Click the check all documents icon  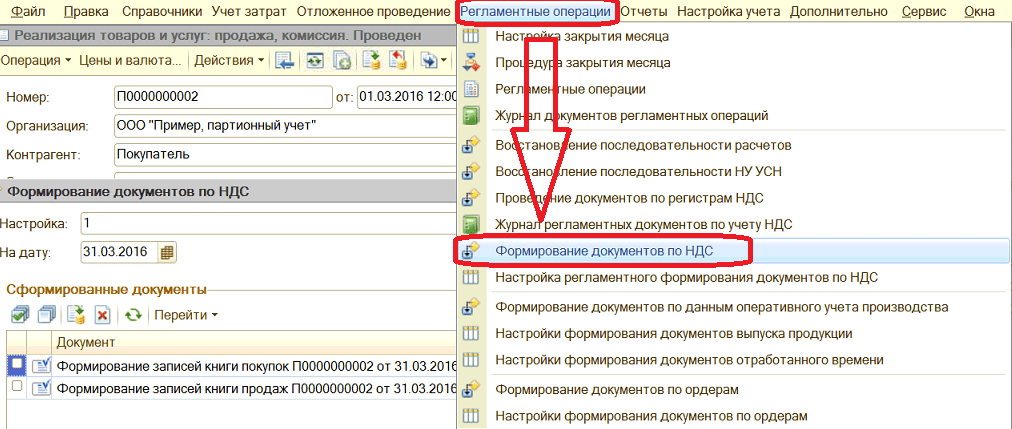18,315
